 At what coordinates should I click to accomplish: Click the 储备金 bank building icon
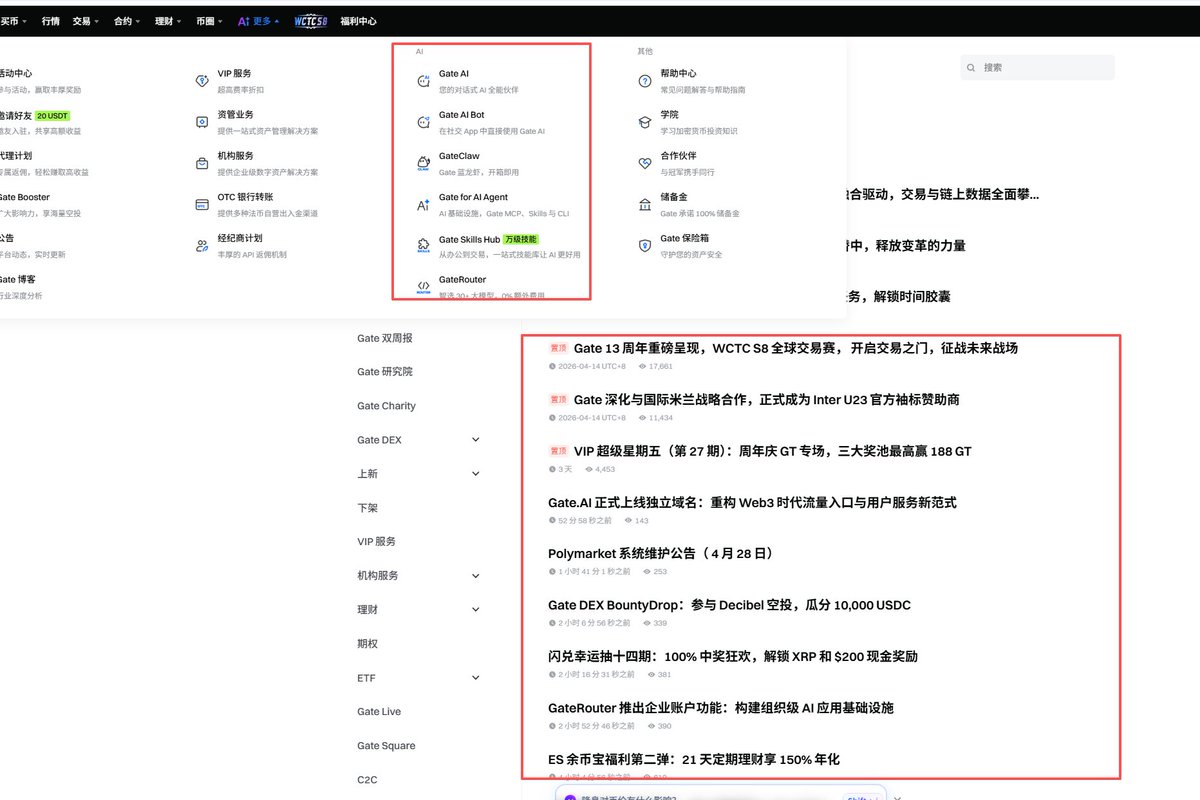pyautogui.click(x=645, y=204)
